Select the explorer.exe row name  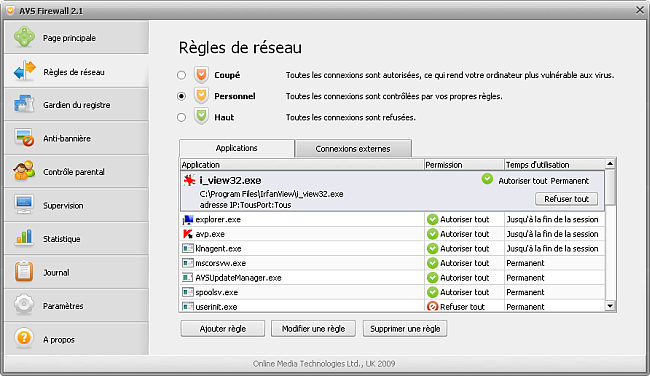point(218,219)
